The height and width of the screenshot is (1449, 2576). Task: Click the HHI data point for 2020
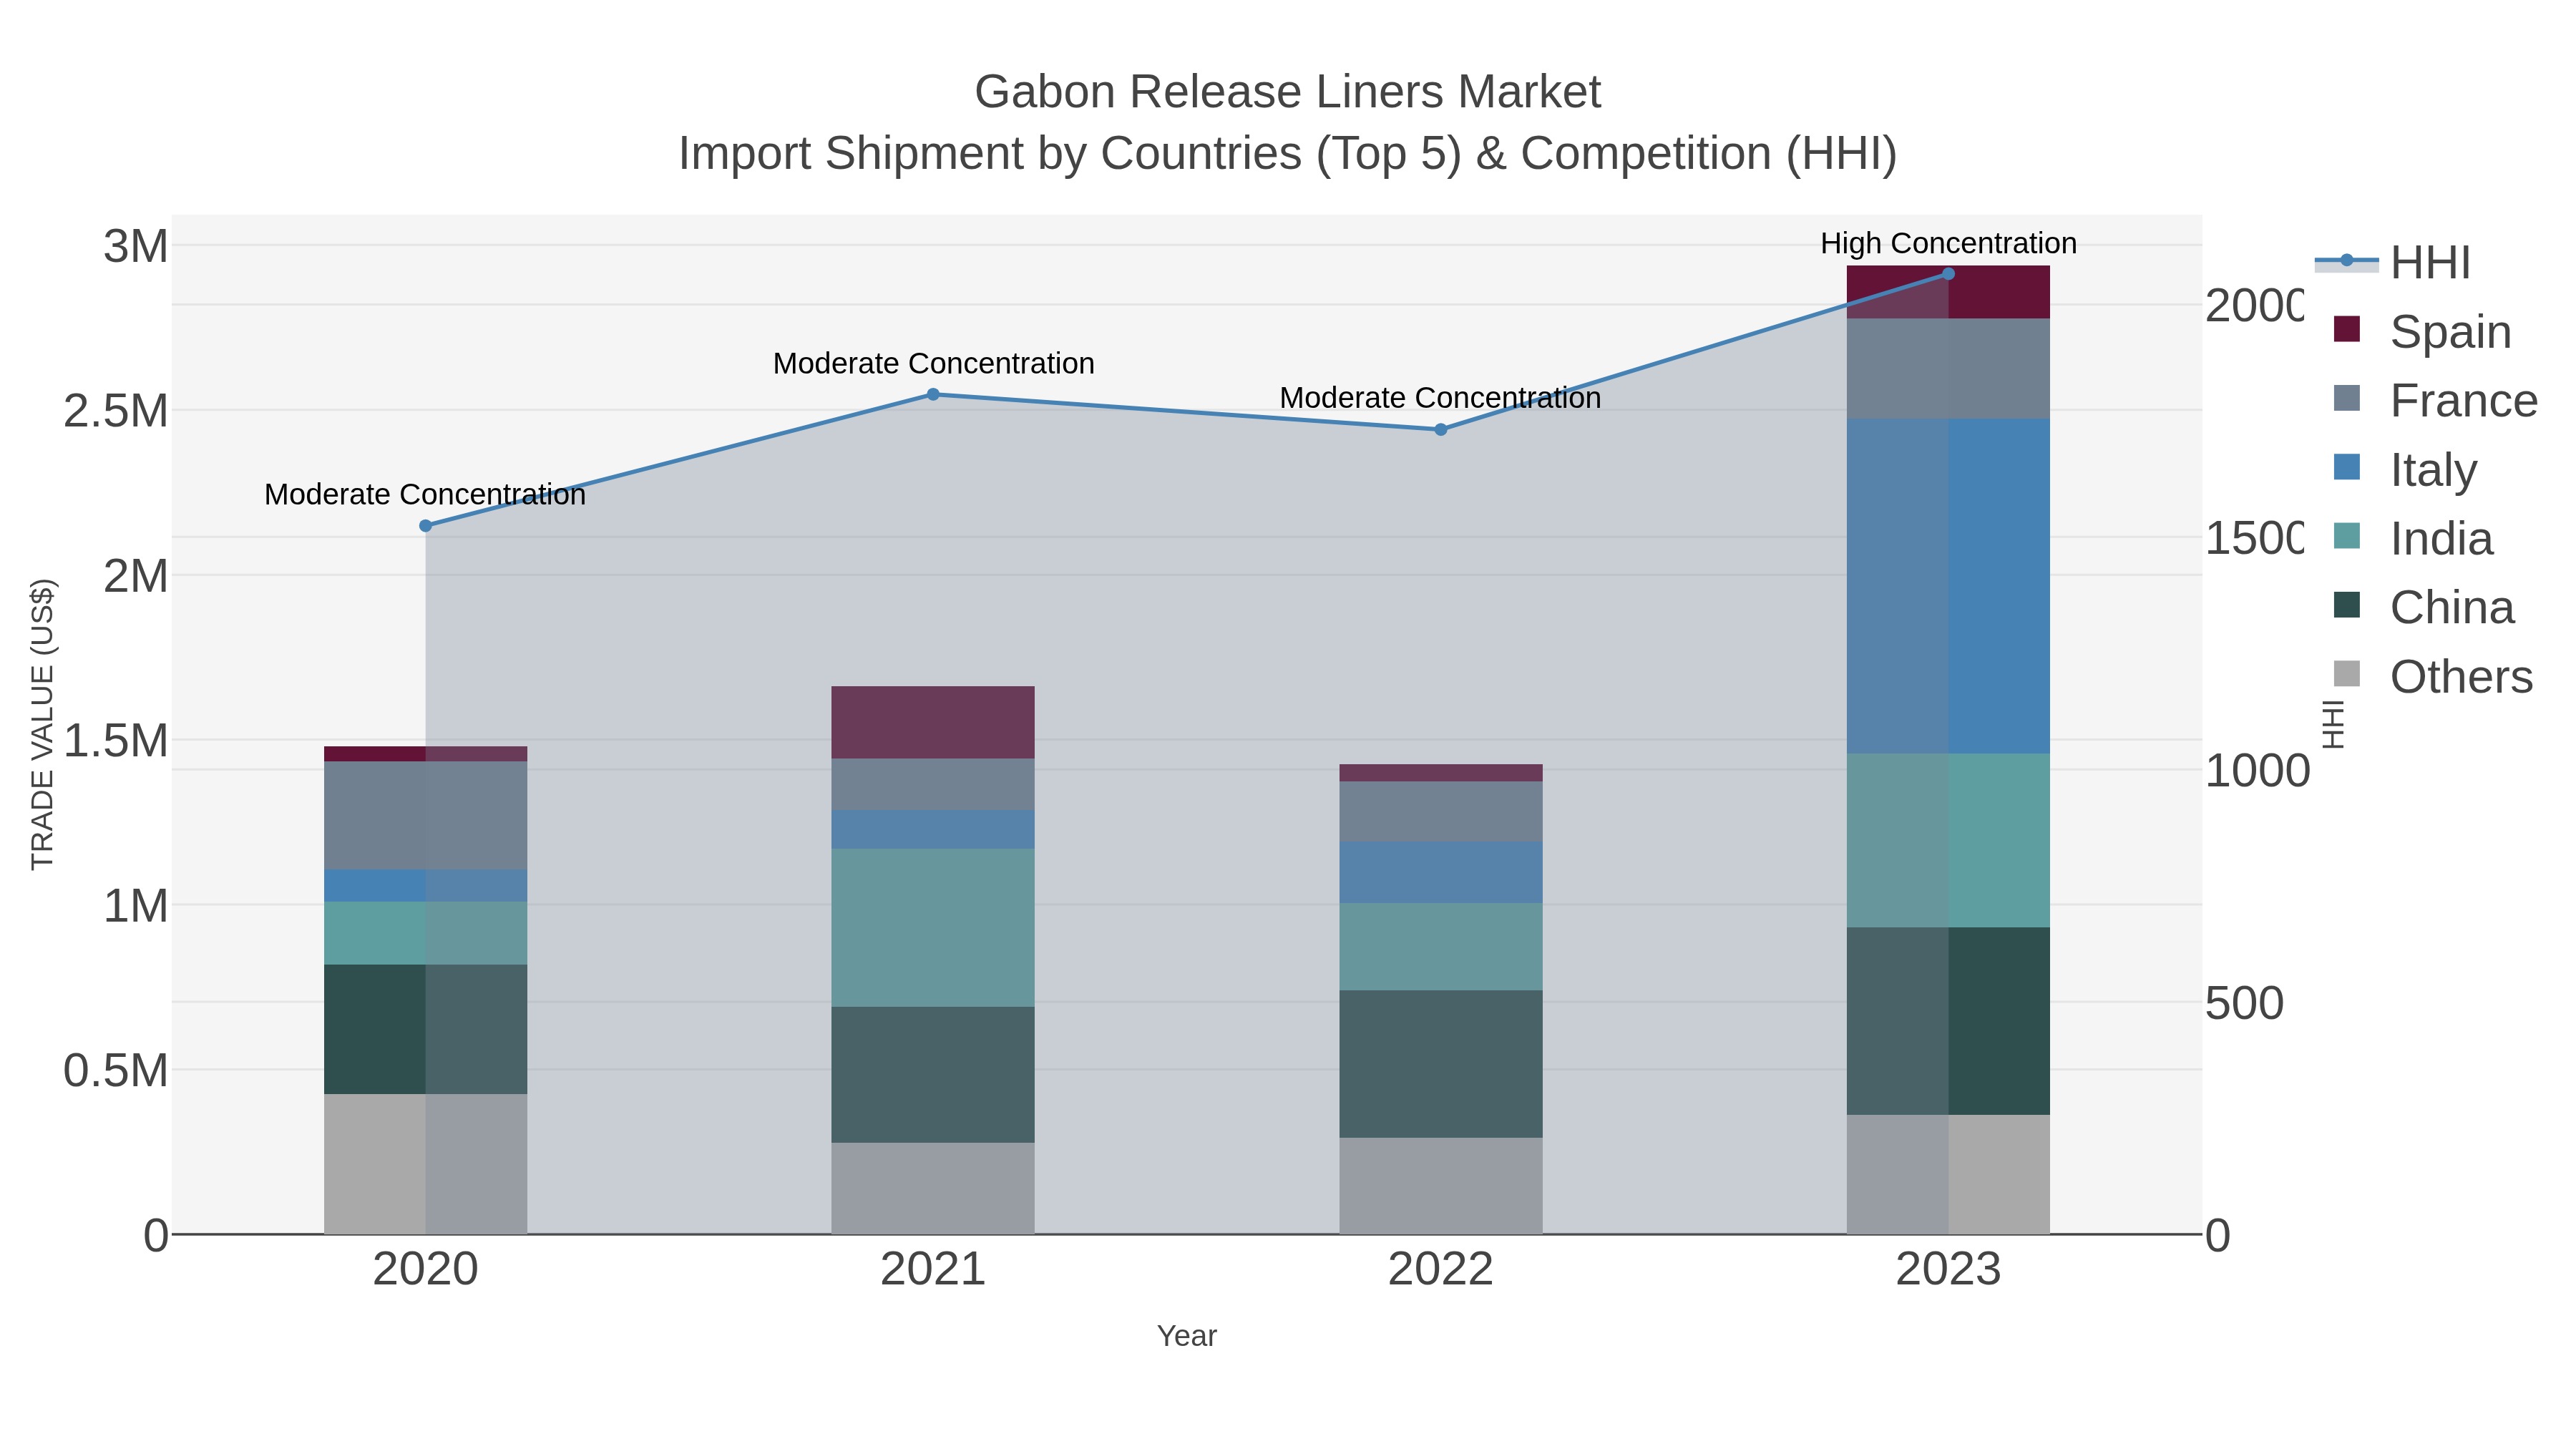click(x=426, y=526)
